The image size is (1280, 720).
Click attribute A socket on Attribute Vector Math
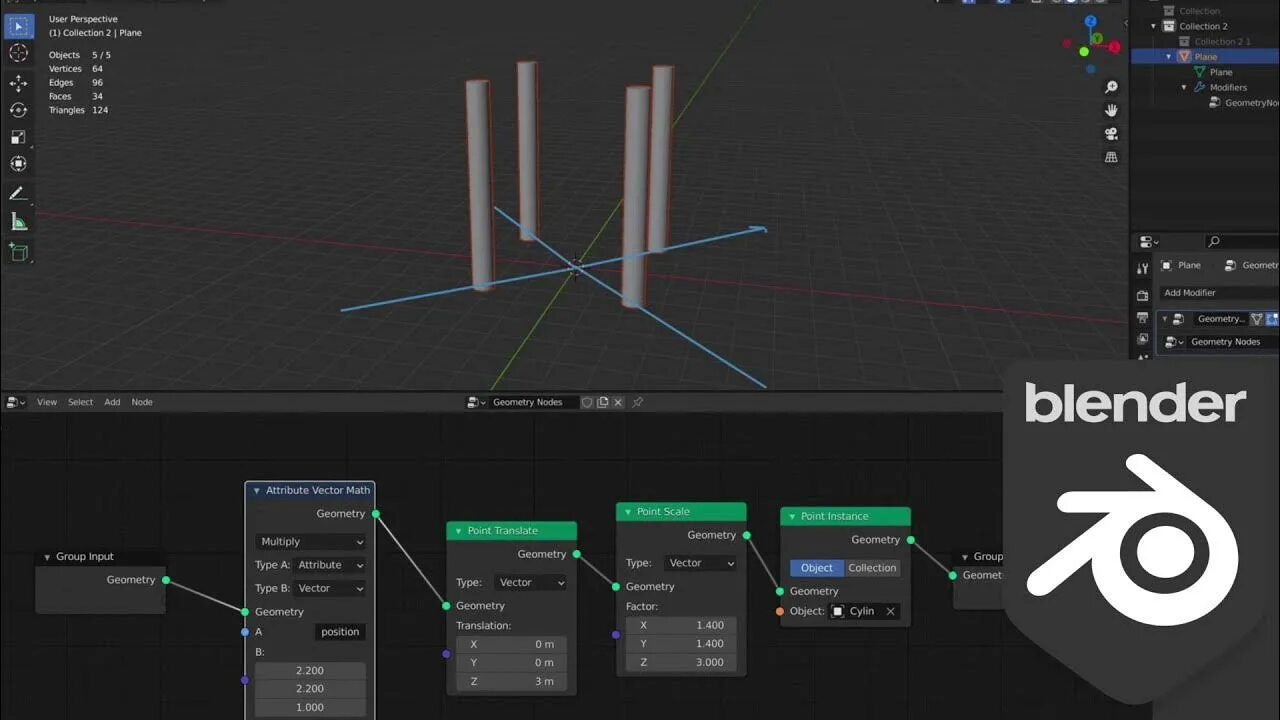[x=245, y=632]
